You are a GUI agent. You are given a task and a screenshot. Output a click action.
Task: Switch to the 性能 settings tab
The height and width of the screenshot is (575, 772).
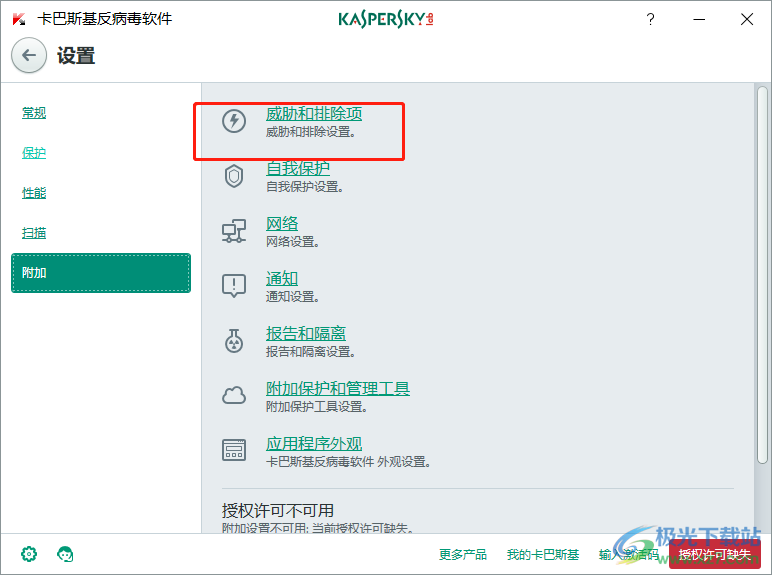click(x=34, y=192)
